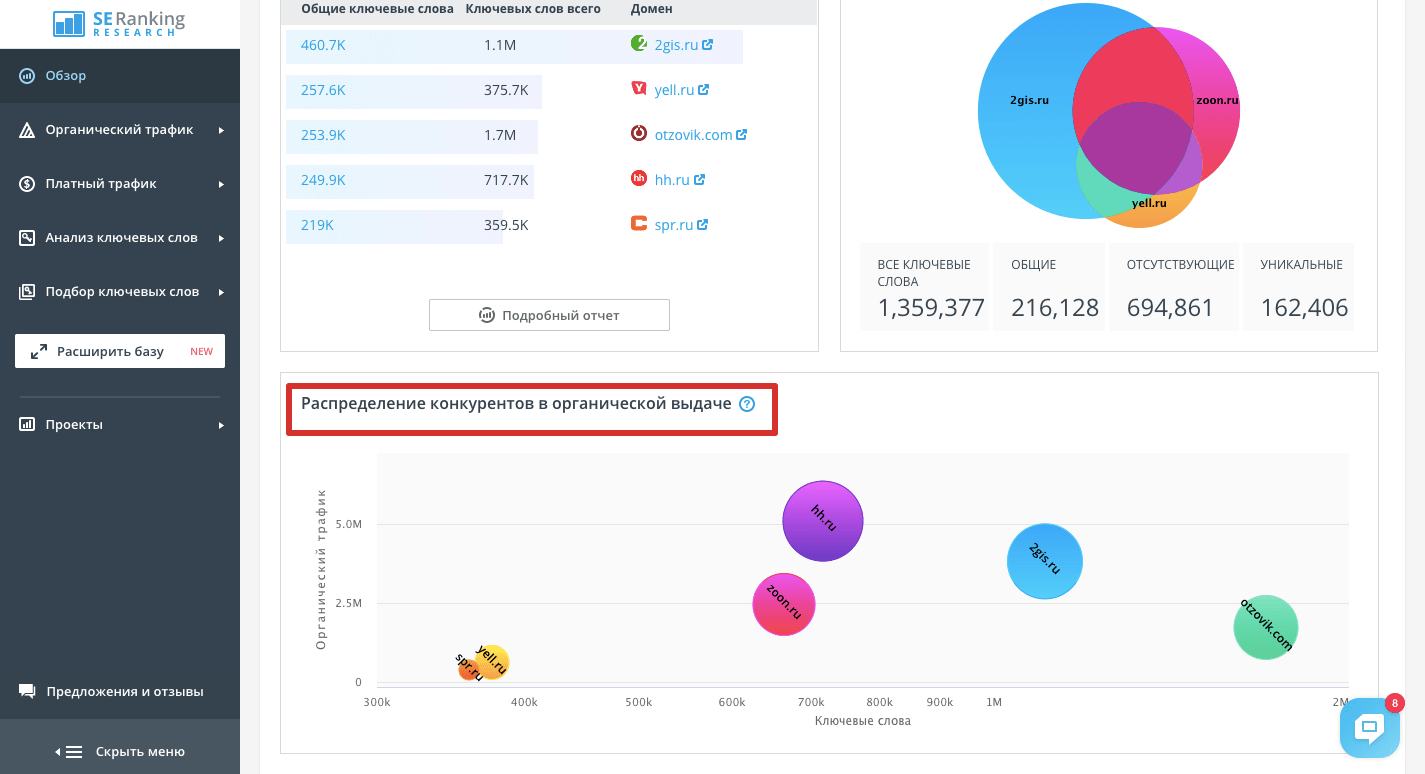Open the yell.ru domain link

[x=674, y=90]
